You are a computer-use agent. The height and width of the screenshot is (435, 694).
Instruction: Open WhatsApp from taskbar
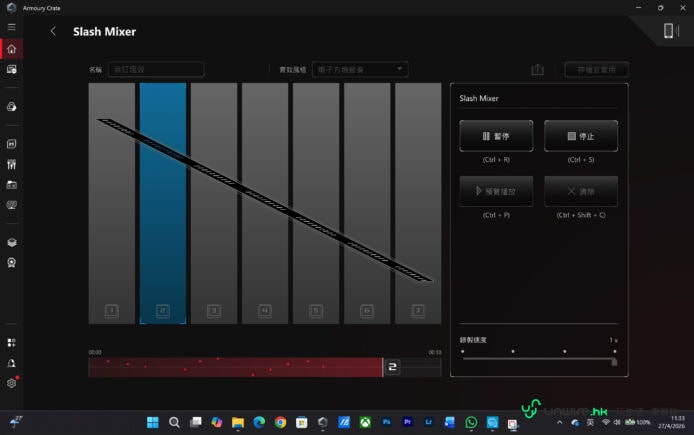[471, 423]
